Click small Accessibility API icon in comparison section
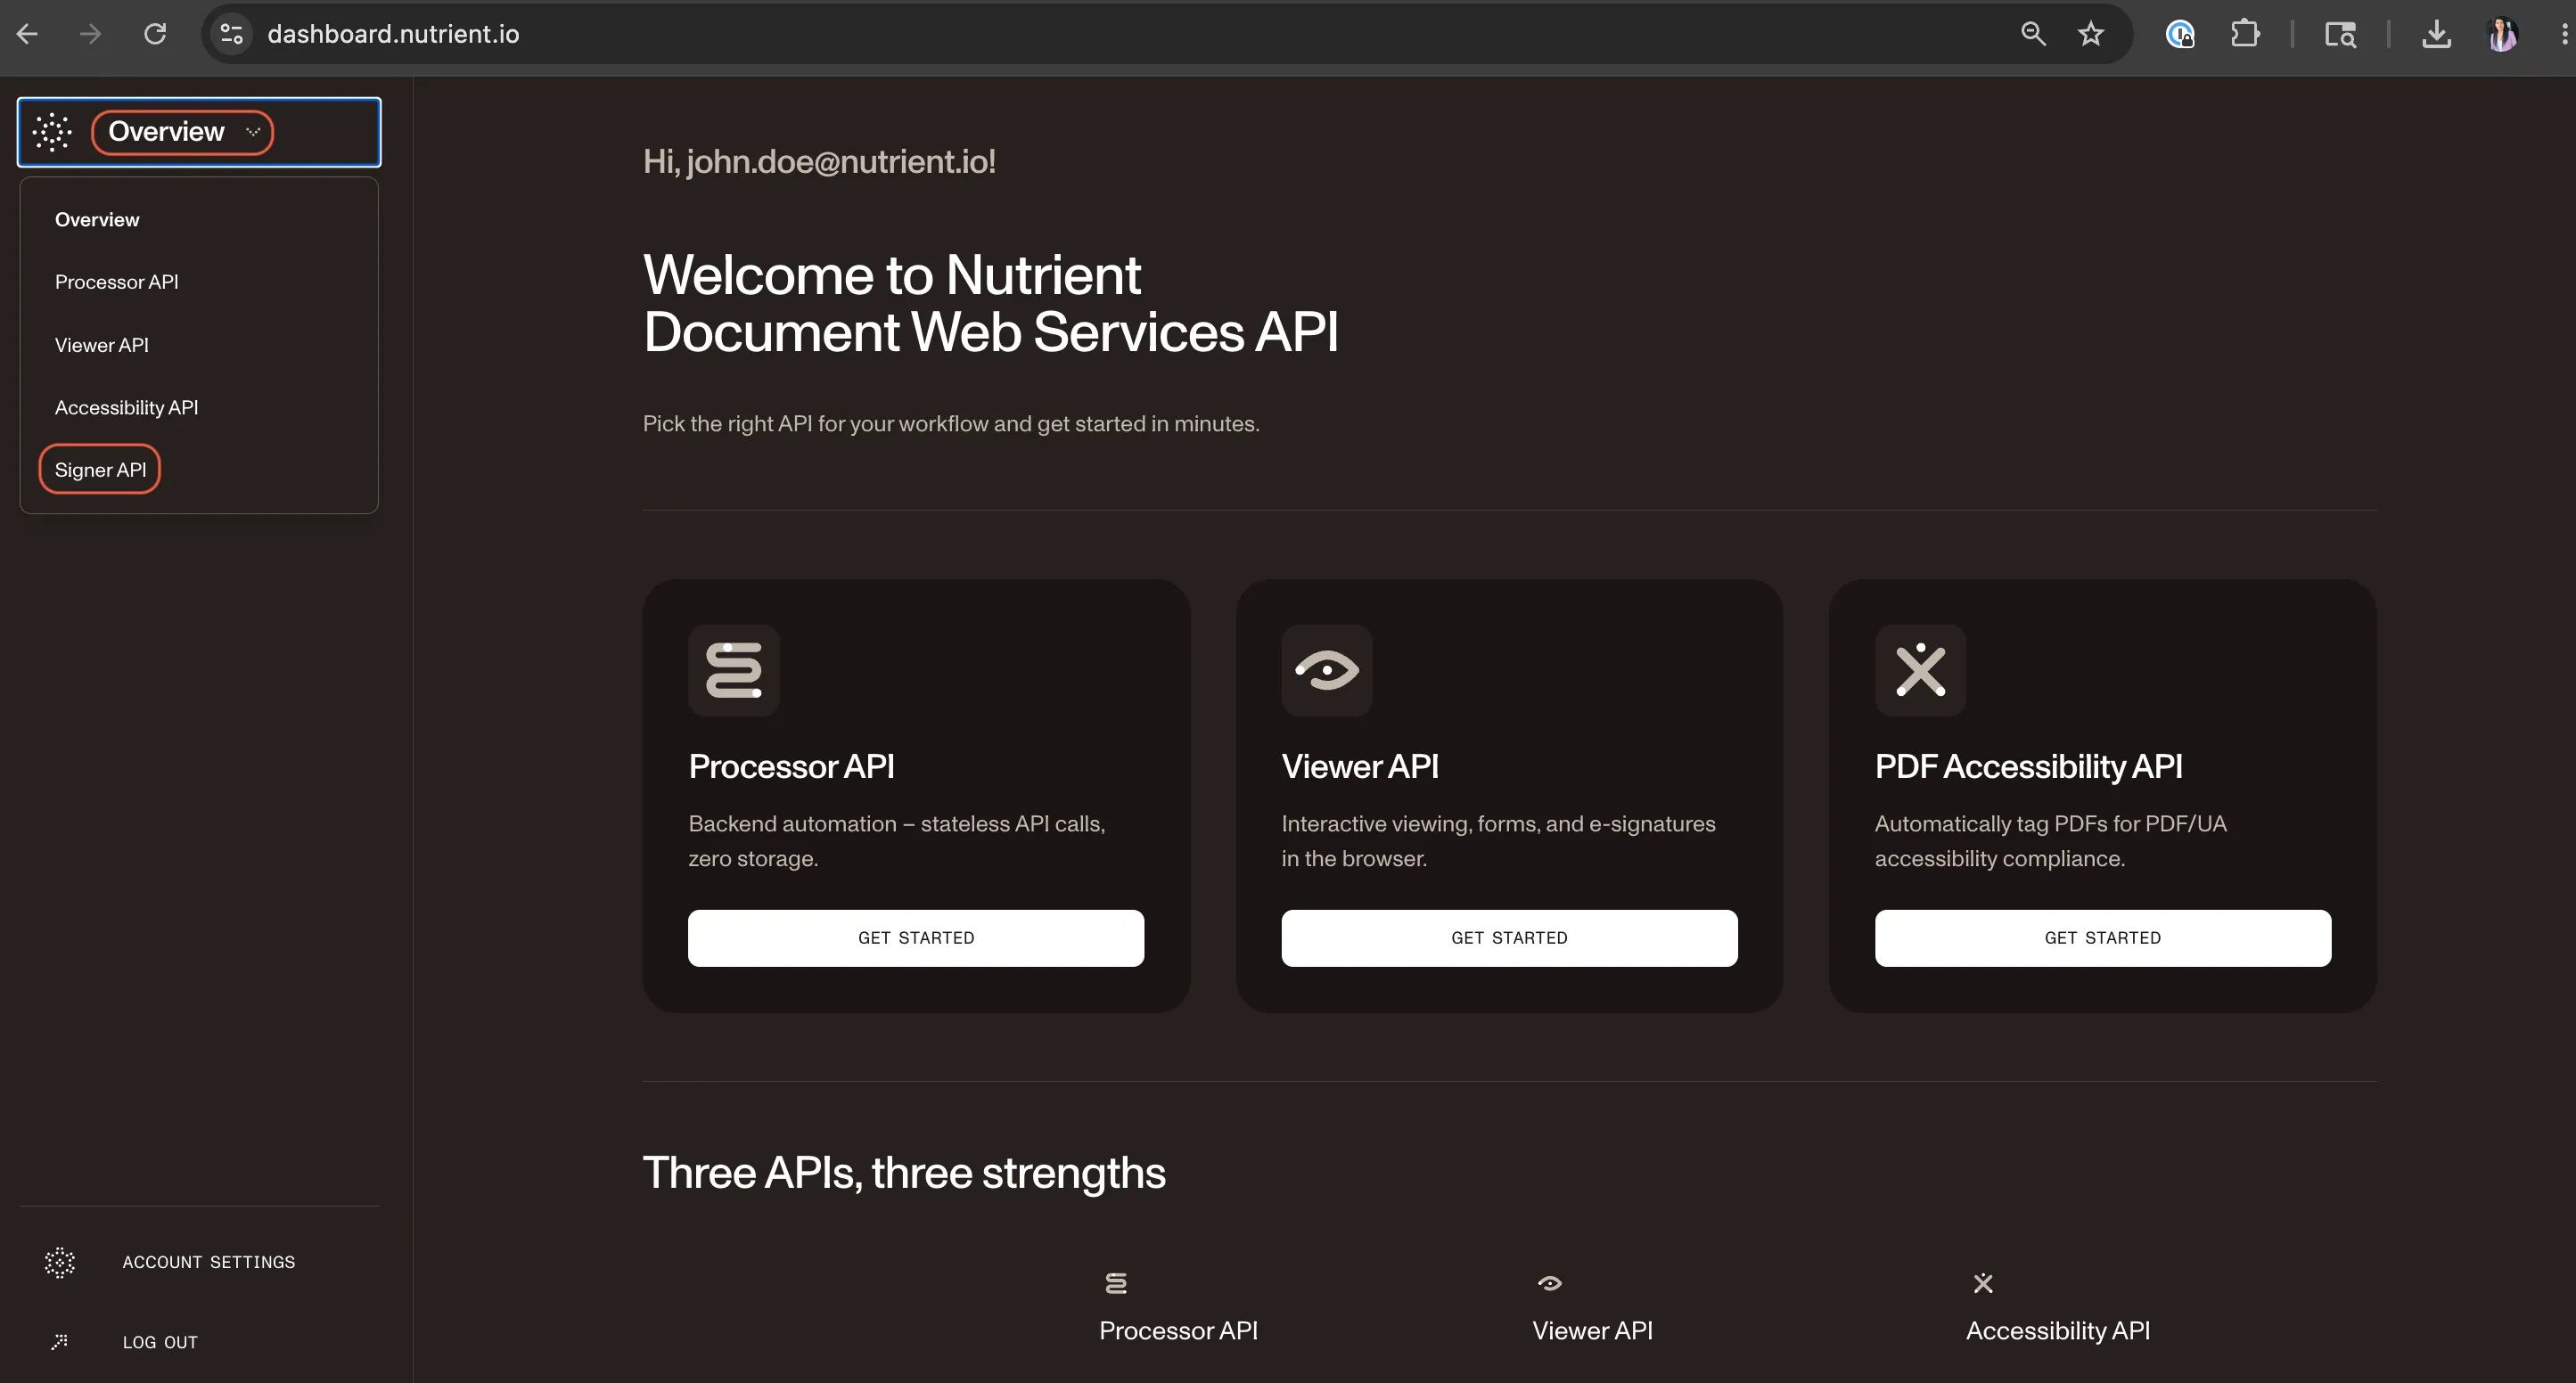 point(1983,1283)
